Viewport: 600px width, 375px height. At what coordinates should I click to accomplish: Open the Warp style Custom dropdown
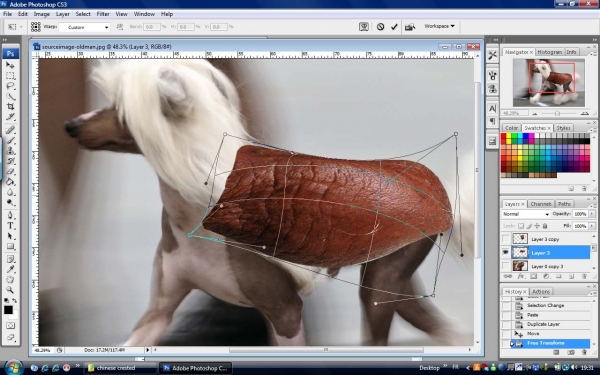point(85,27)
